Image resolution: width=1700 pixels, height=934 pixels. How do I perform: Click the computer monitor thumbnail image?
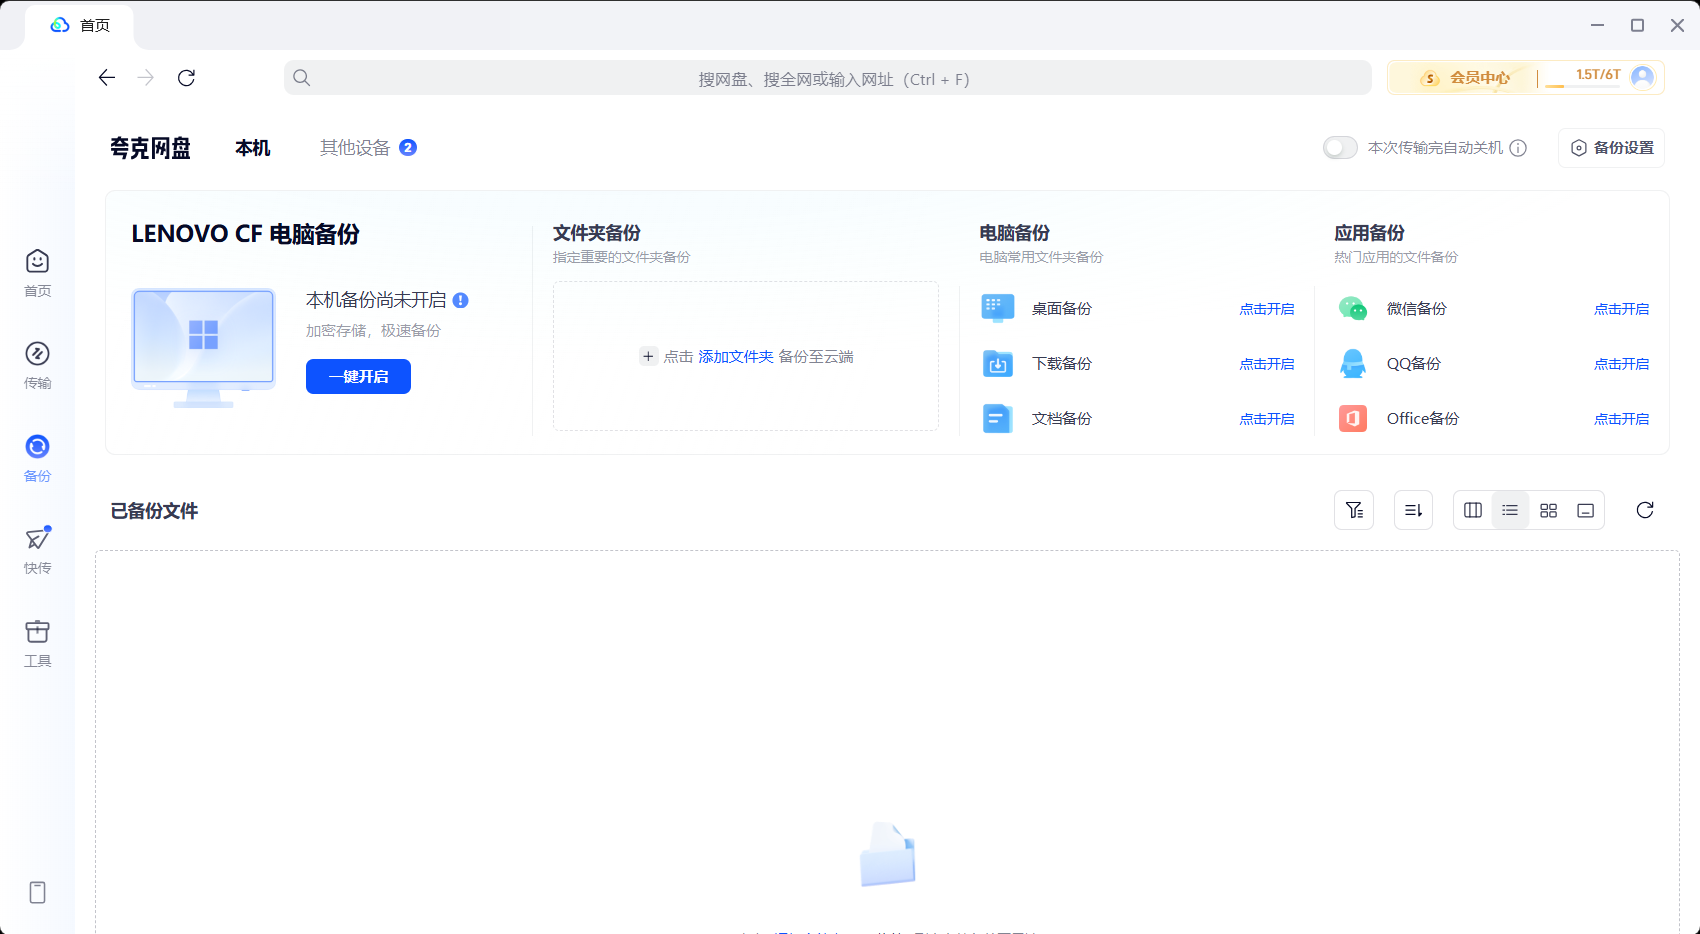click(x=204, y=348)
